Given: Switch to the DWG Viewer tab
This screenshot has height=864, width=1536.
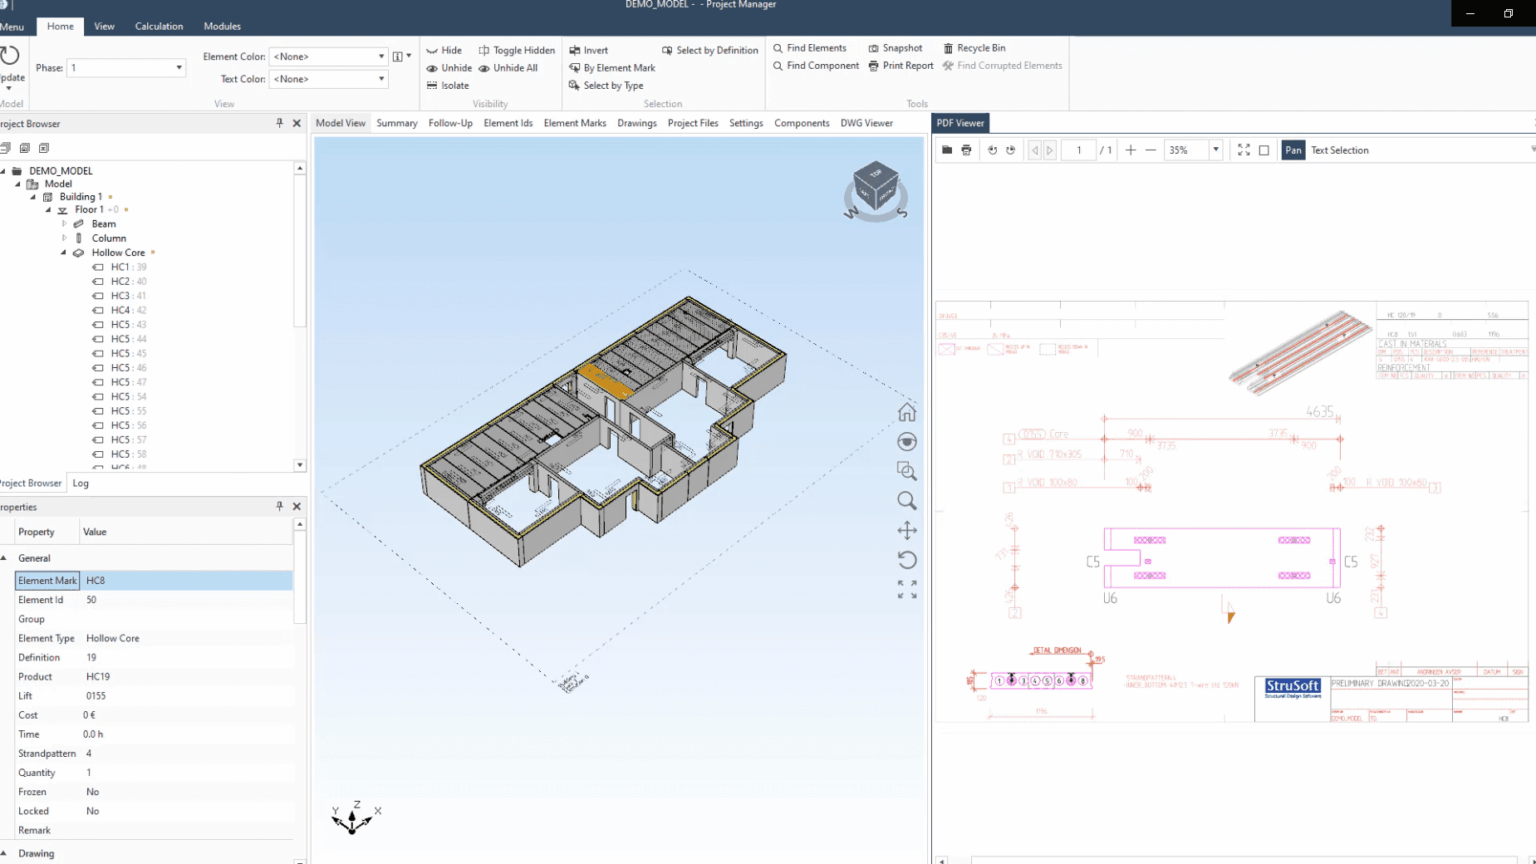Looking at the screenshot, I should 866,122.
